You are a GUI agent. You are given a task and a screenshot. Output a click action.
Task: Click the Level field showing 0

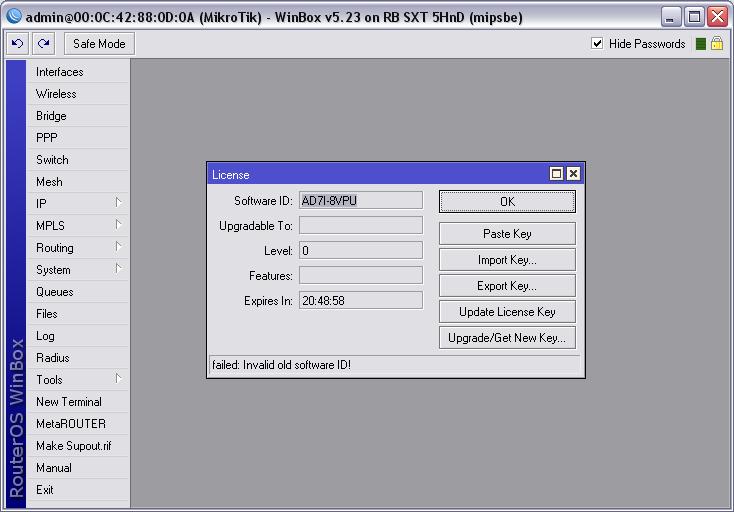(x=361, y=250)
